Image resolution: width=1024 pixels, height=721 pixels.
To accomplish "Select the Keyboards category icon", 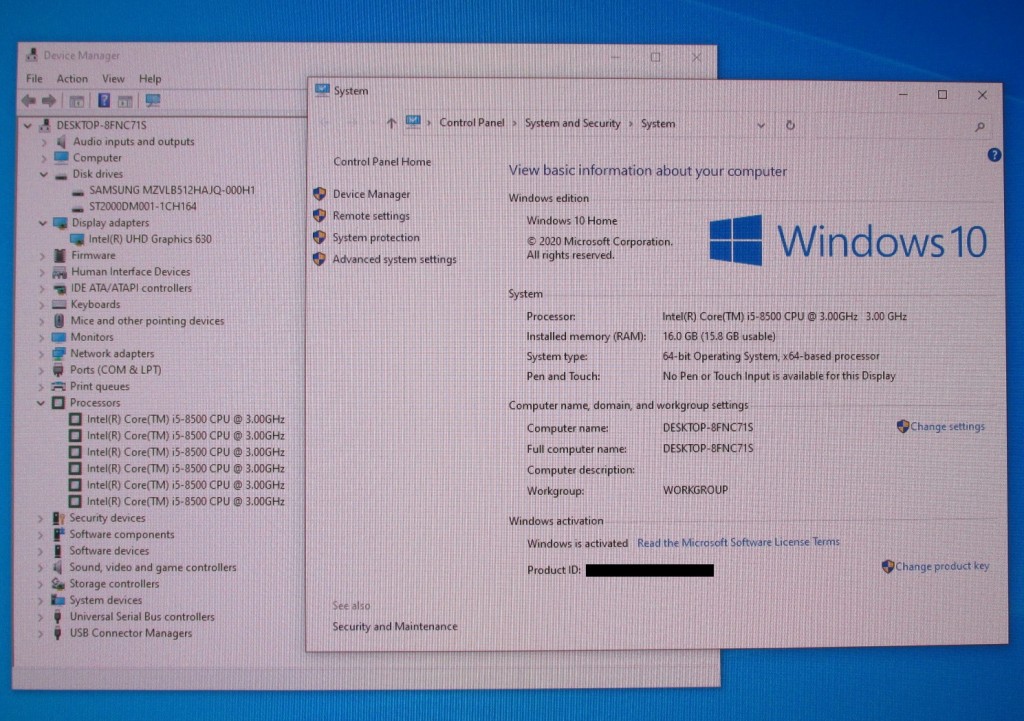I will point(59,304).
